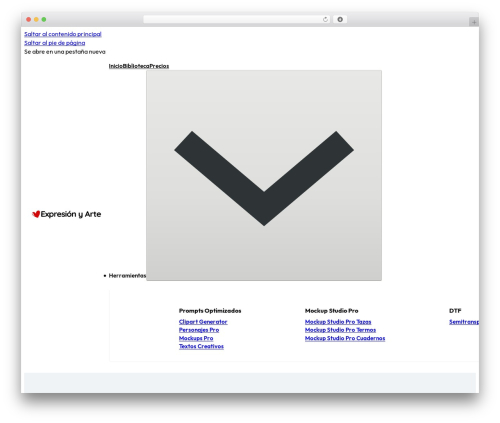Image resolution: width=500 pixels, height=423 pixels.
Task: Open Mockup Studio Pro Termos link
Action: point(340,330)
